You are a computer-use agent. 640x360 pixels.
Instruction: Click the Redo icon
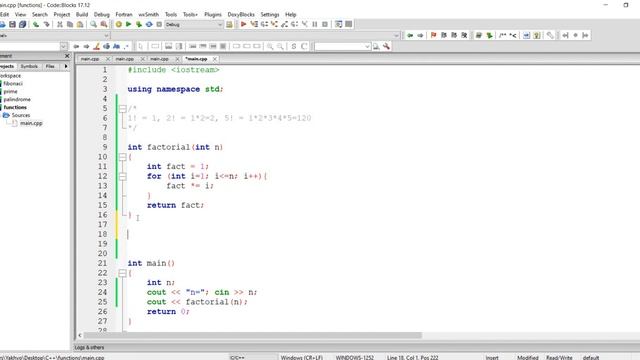point(46,24)
